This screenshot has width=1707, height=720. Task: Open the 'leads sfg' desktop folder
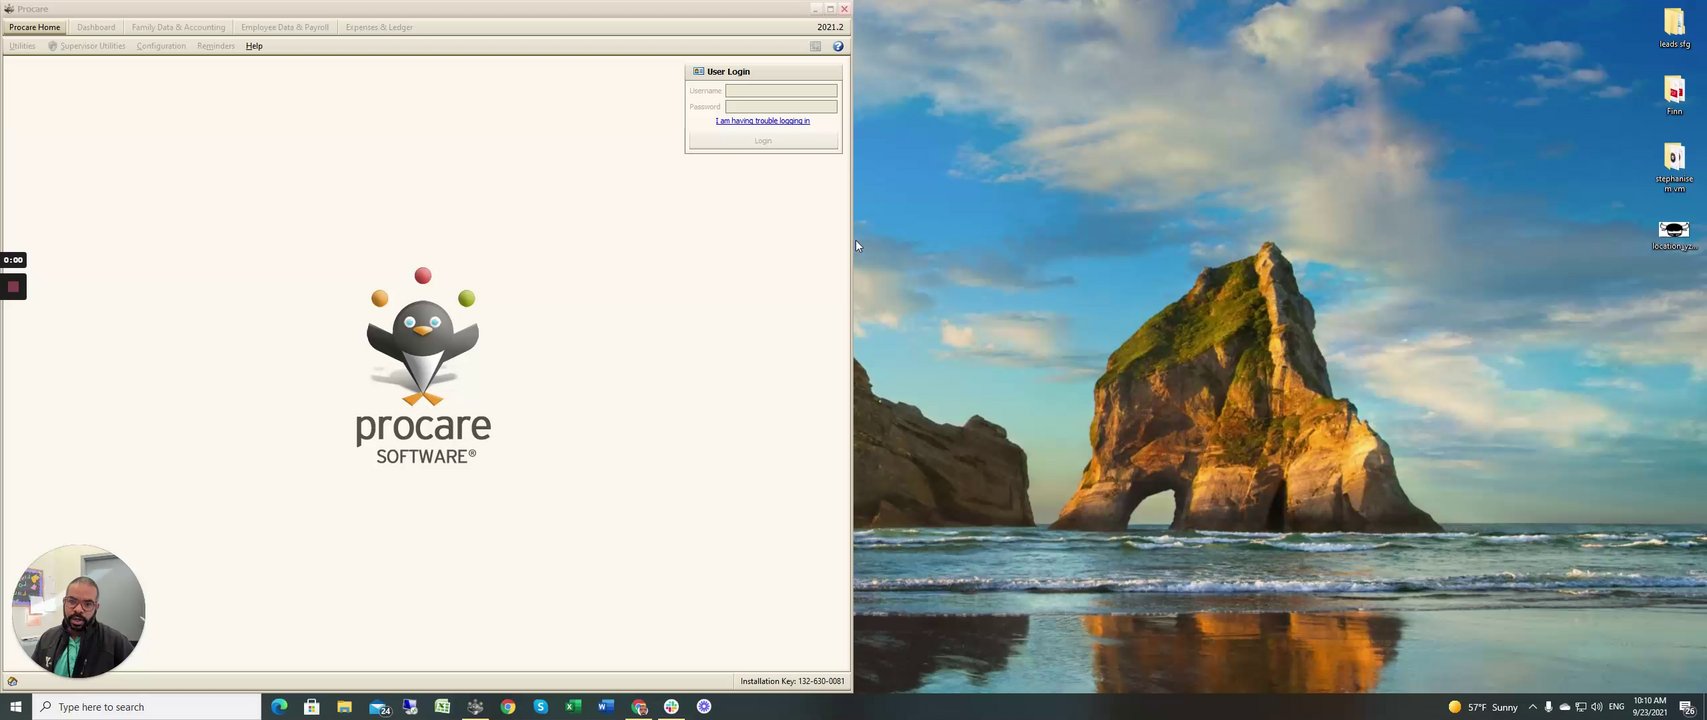[x=1674, y=27]
